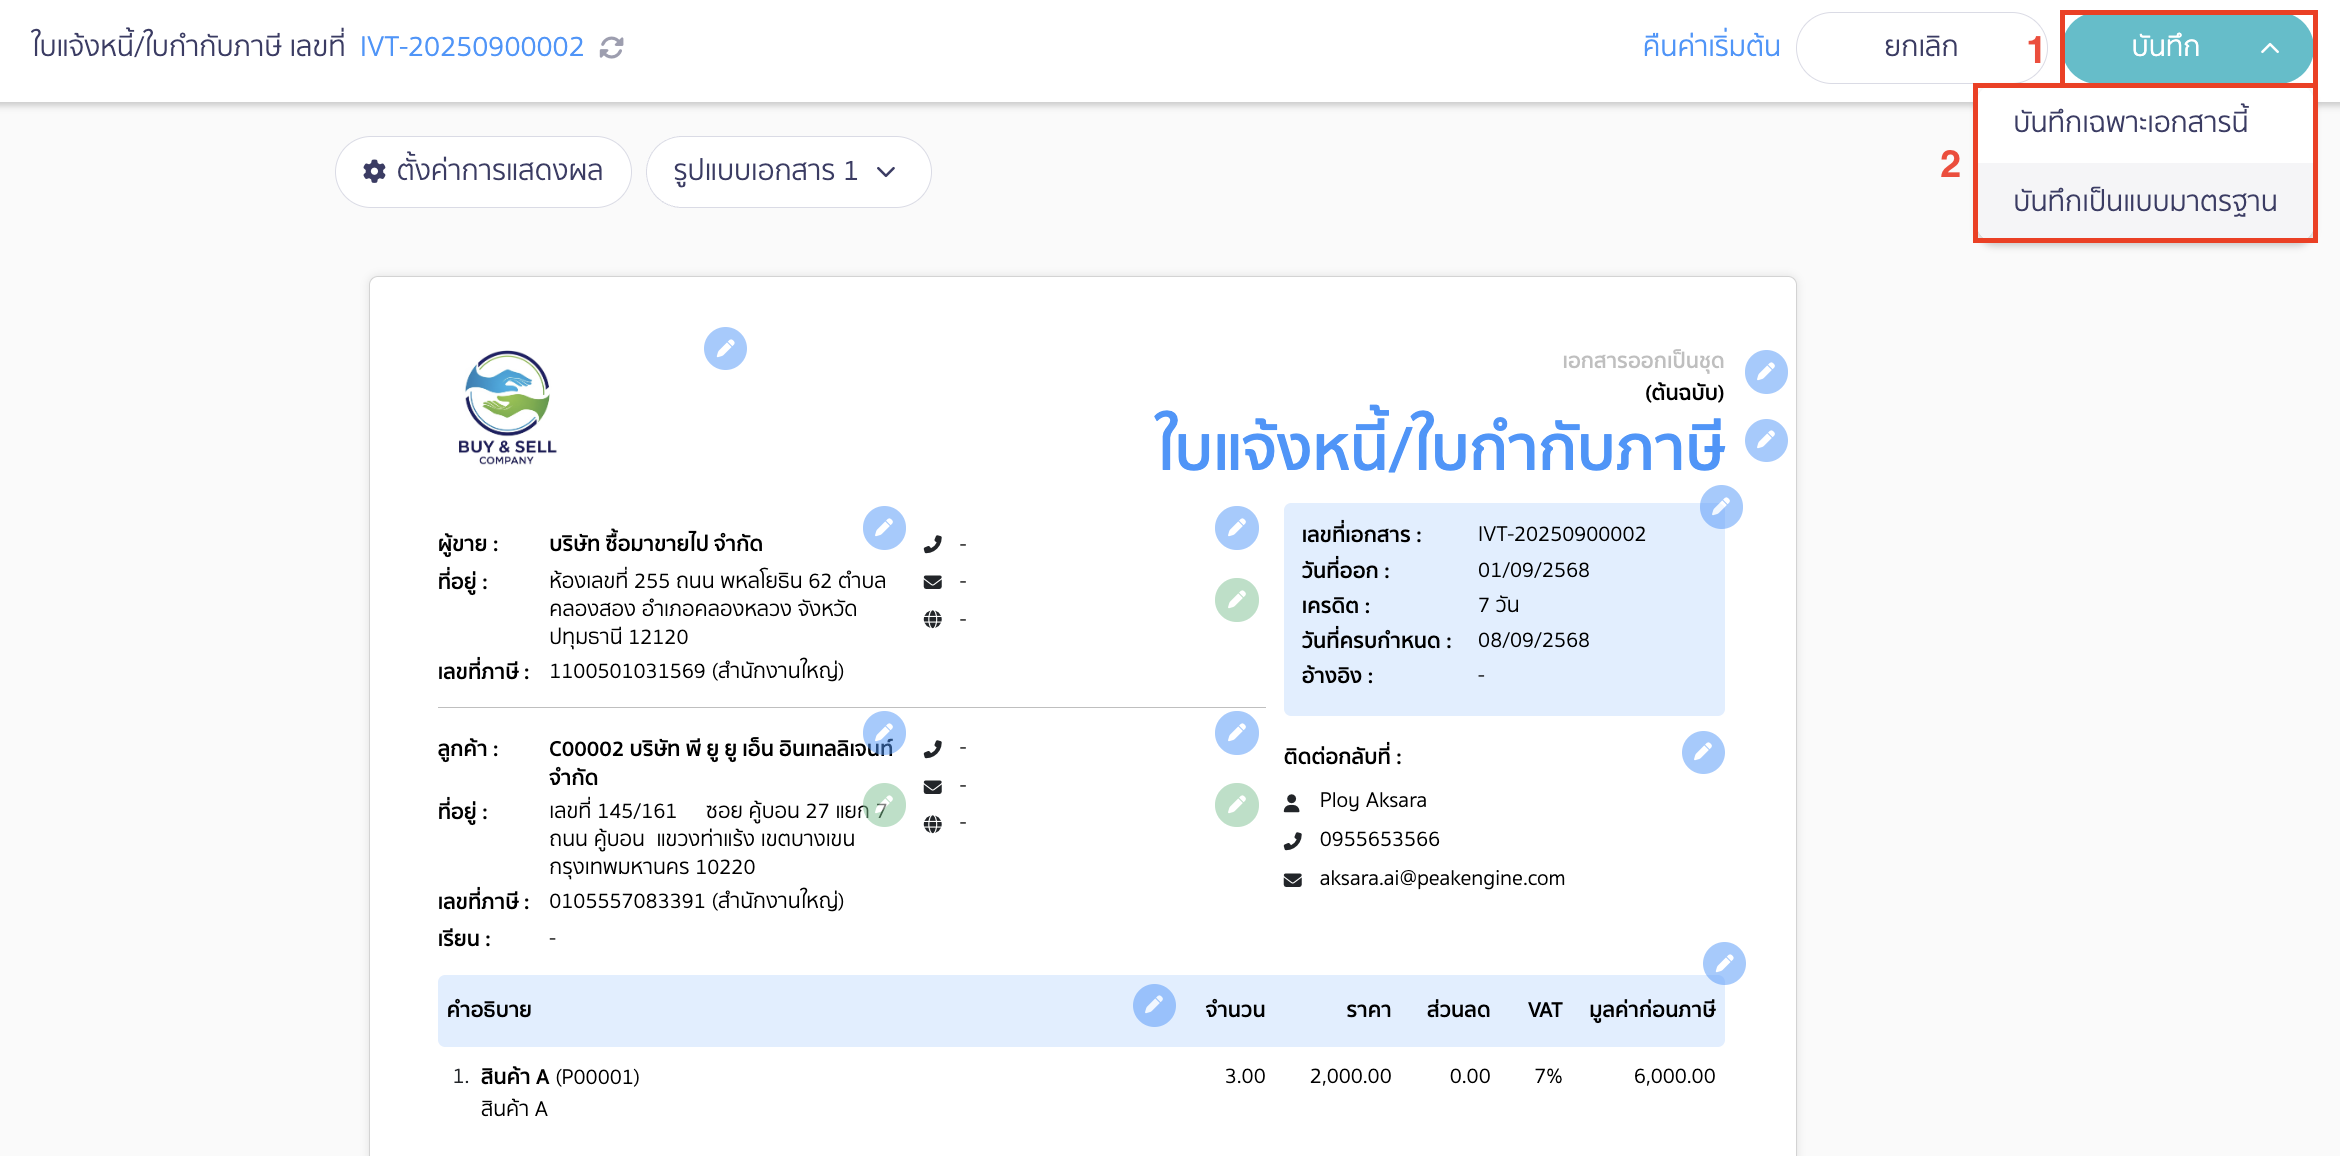Click the ยกเลิก cancel button
Image resolution: width=2340 pixels, height=1156 pixels.
[x=1920, y=47]
